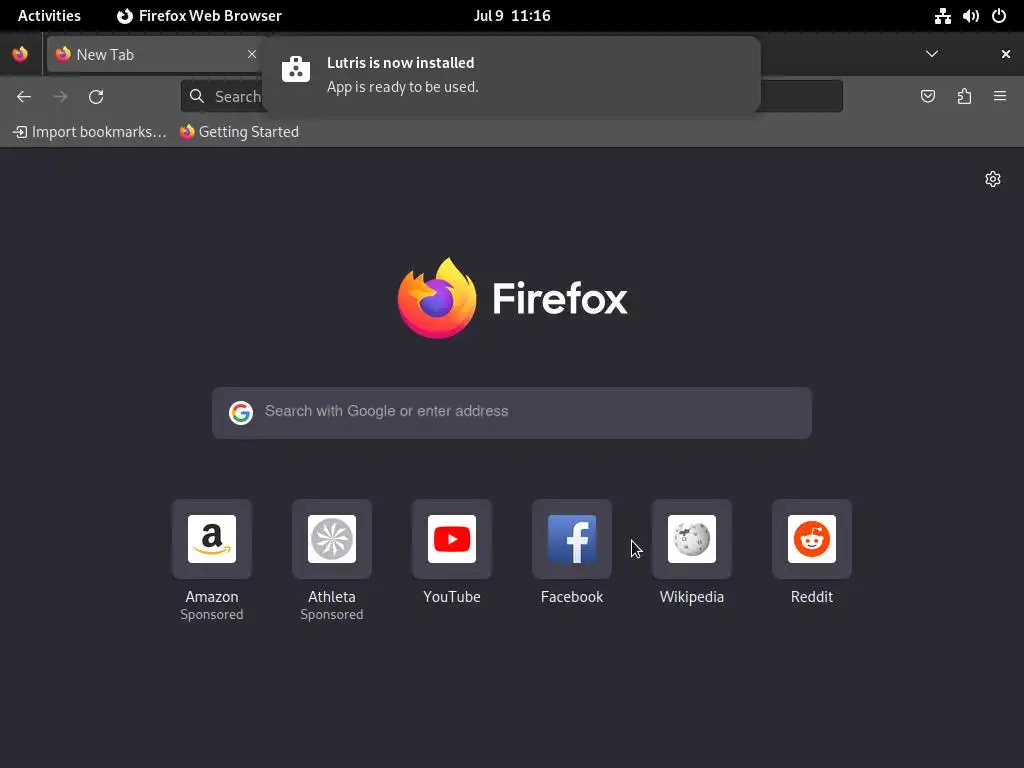Screen dimensions: 1024x768
Task: Click the magnifier icon in URL bar
Action: (197, 97)
